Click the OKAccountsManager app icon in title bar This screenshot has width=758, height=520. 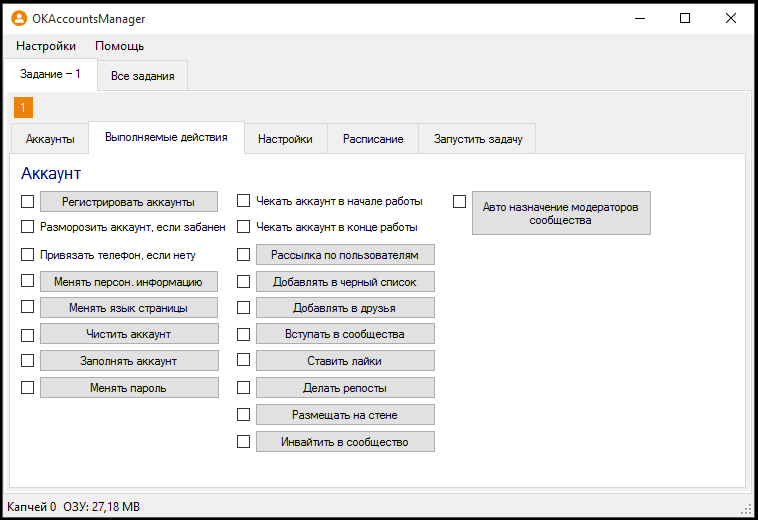point(19,18)
